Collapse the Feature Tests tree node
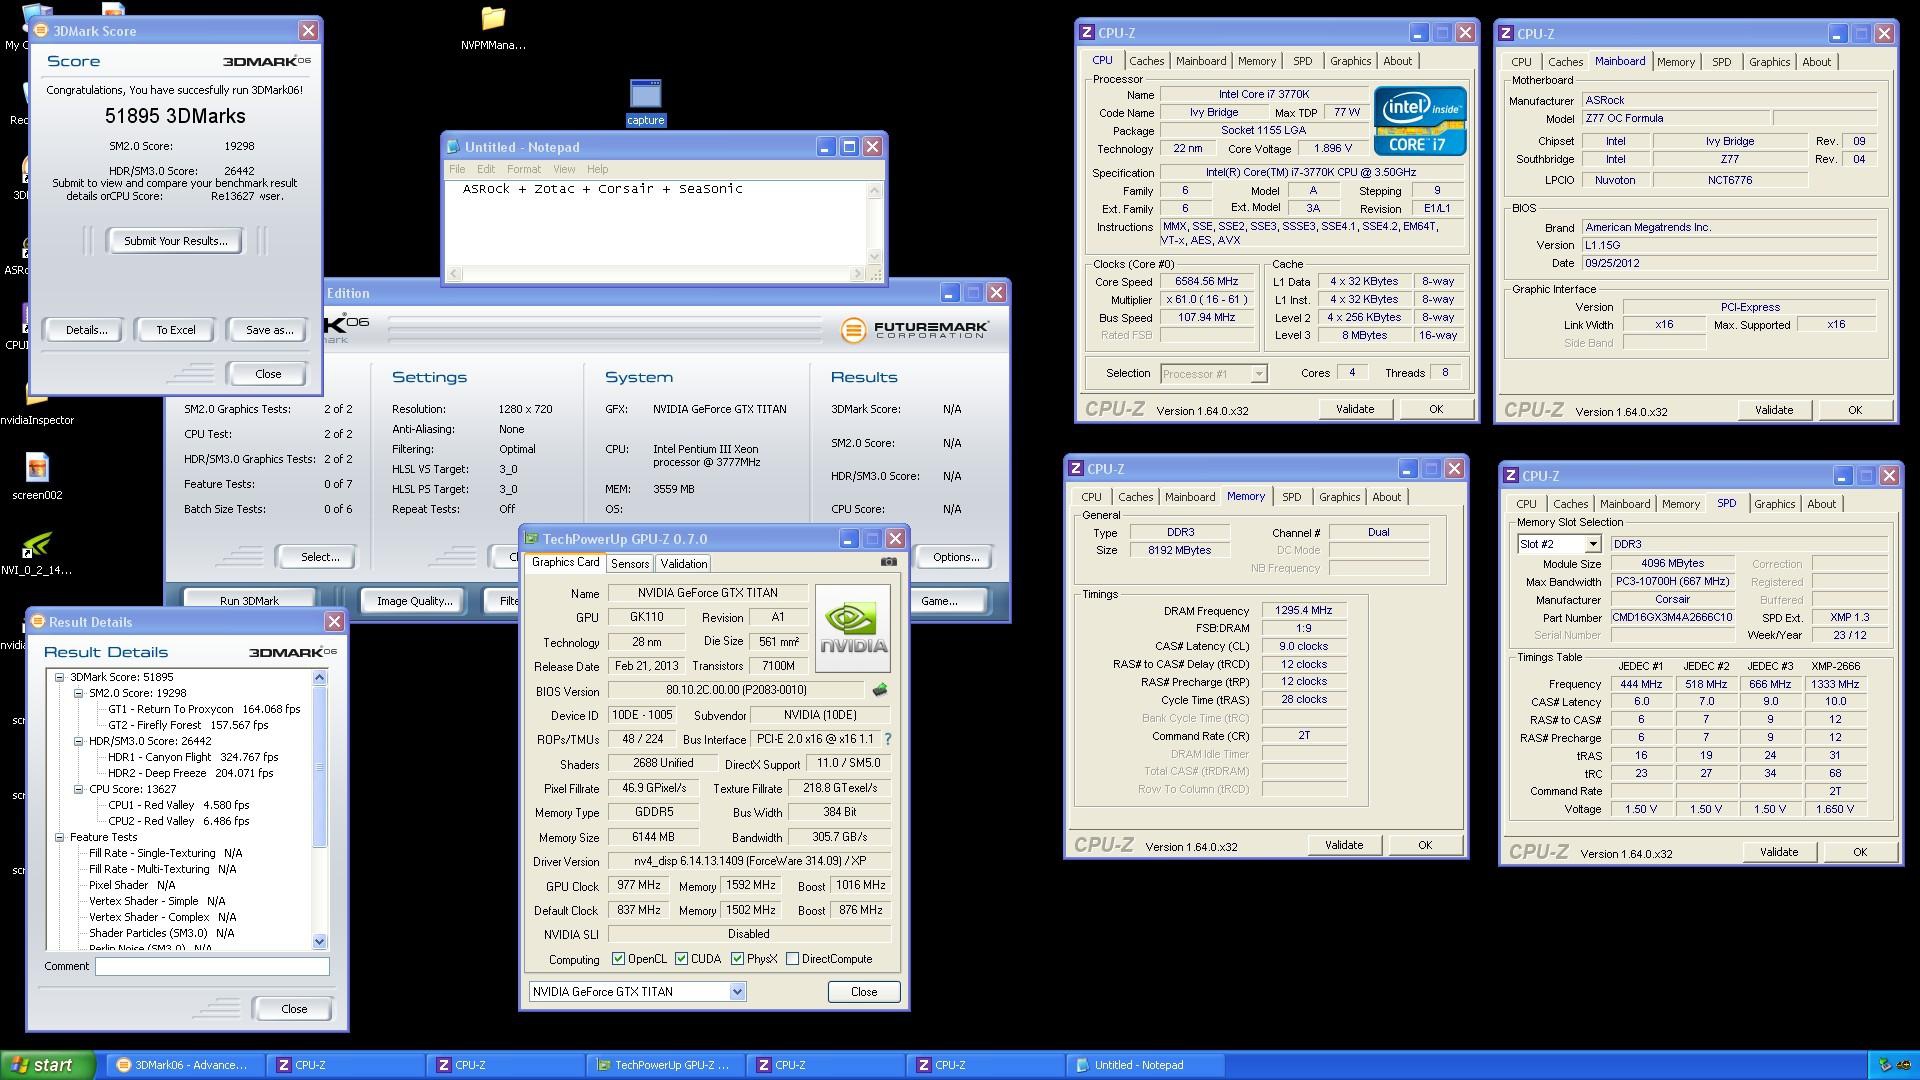The height and width of the screenshot is (1080, 1920). click(60, 837)
